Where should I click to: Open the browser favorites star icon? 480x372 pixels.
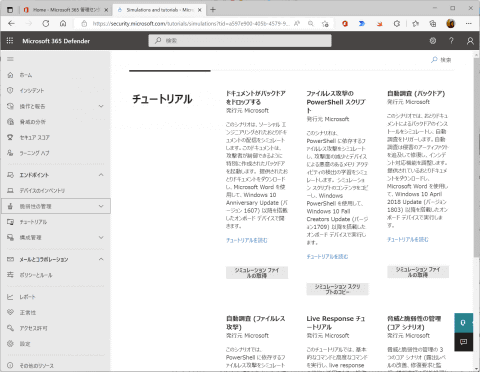(x=415, y=23)
